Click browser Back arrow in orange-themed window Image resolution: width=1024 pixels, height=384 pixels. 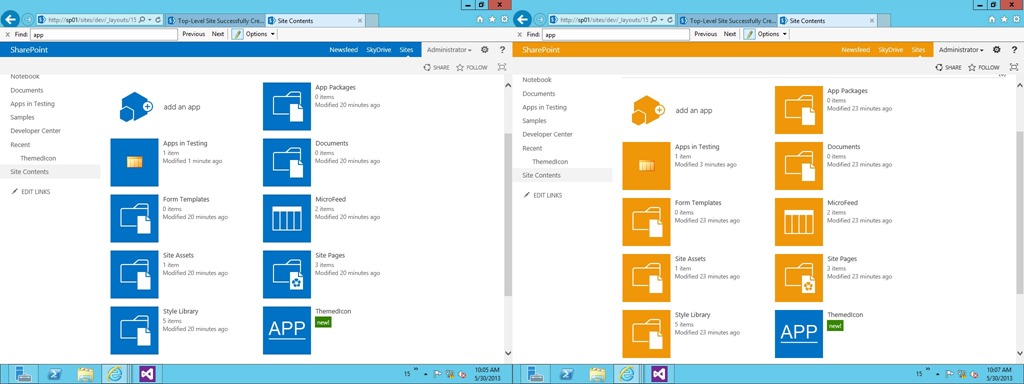pos(523,20)
